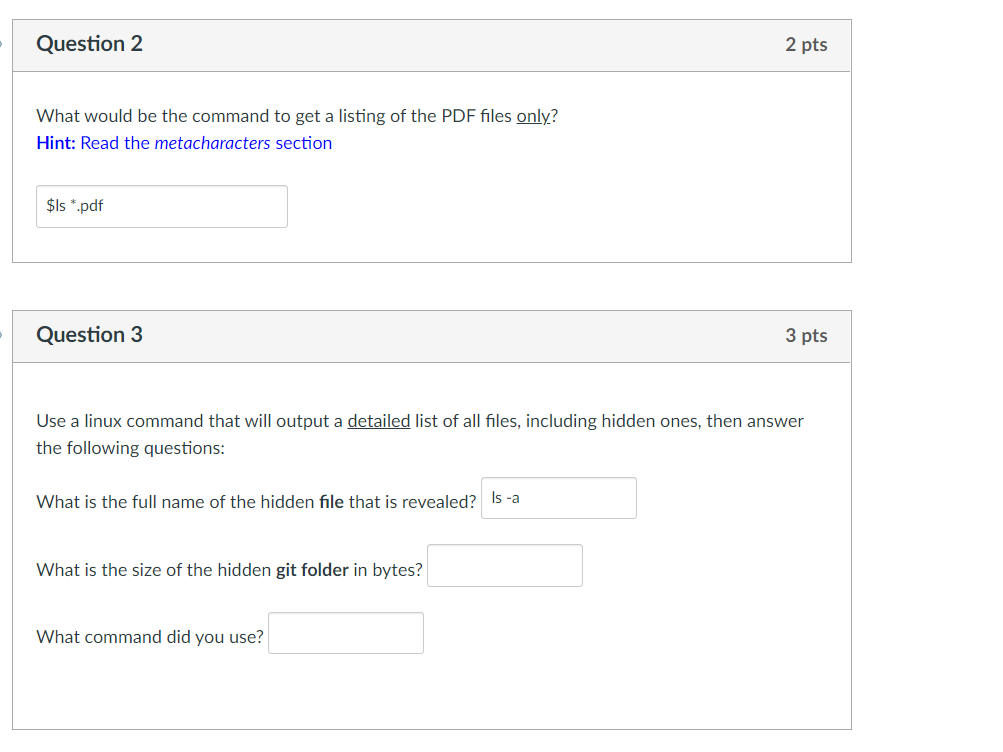Click the underlined word "detailed"
This screenshot has height=752, width=1003.
[379, 420]
